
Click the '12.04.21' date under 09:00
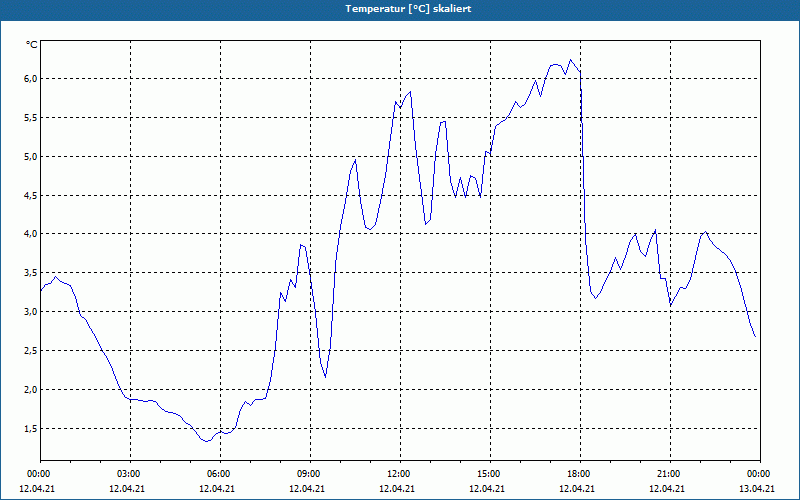pos(307,488)
